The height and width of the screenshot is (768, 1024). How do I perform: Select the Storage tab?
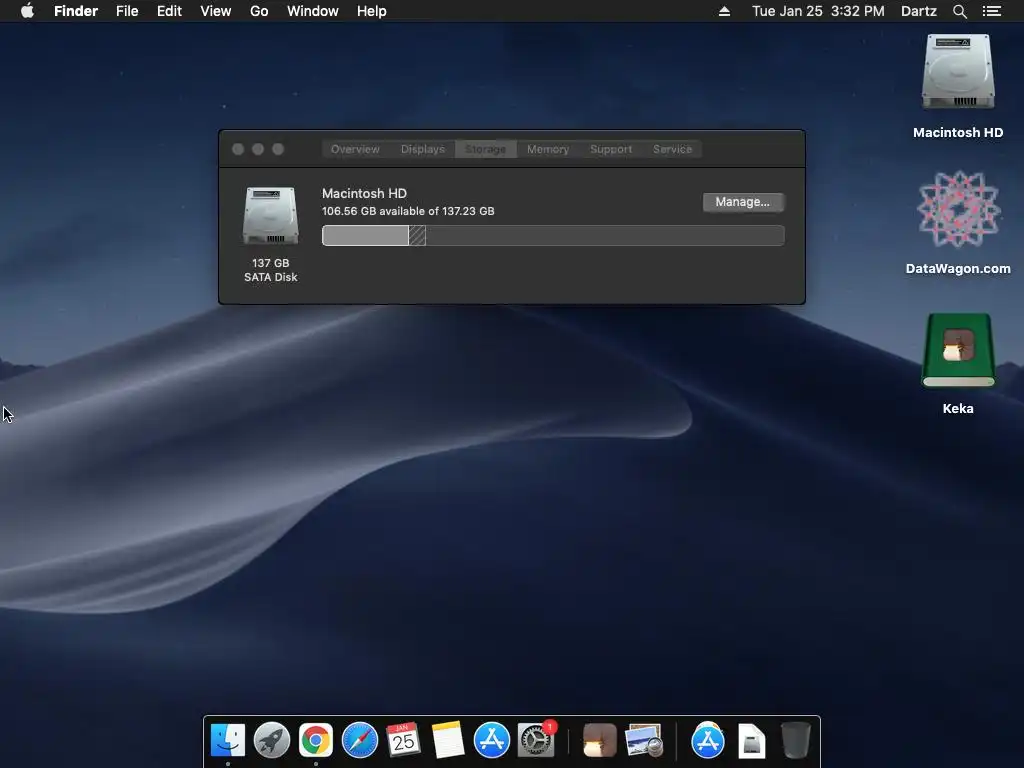tap(485, 149)
